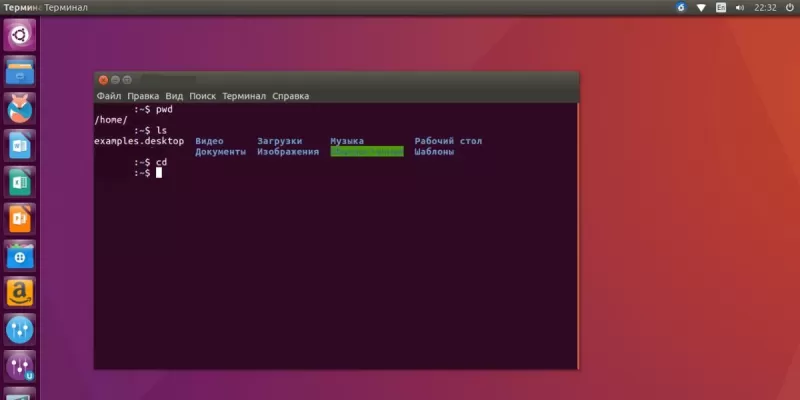
Task: Open Ubuntu Software from the dock
Action: [x=20, y=256]
